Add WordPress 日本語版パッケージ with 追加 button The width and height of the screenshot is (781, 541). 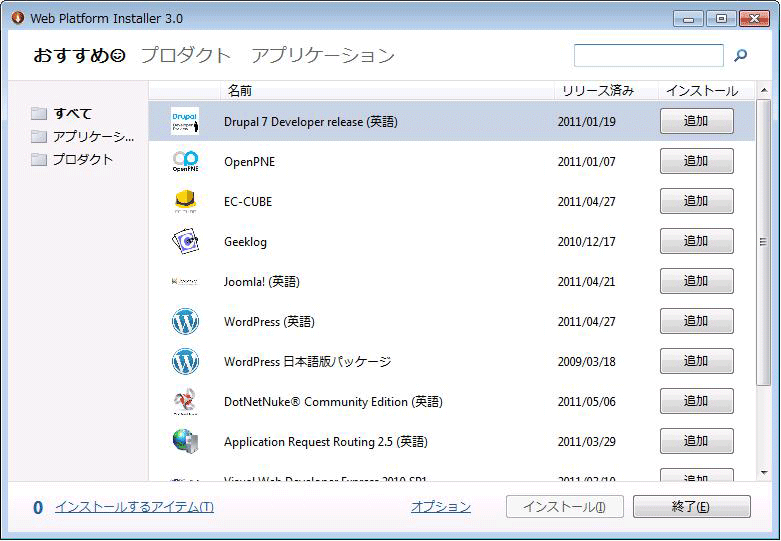click(x=696, y=361)
